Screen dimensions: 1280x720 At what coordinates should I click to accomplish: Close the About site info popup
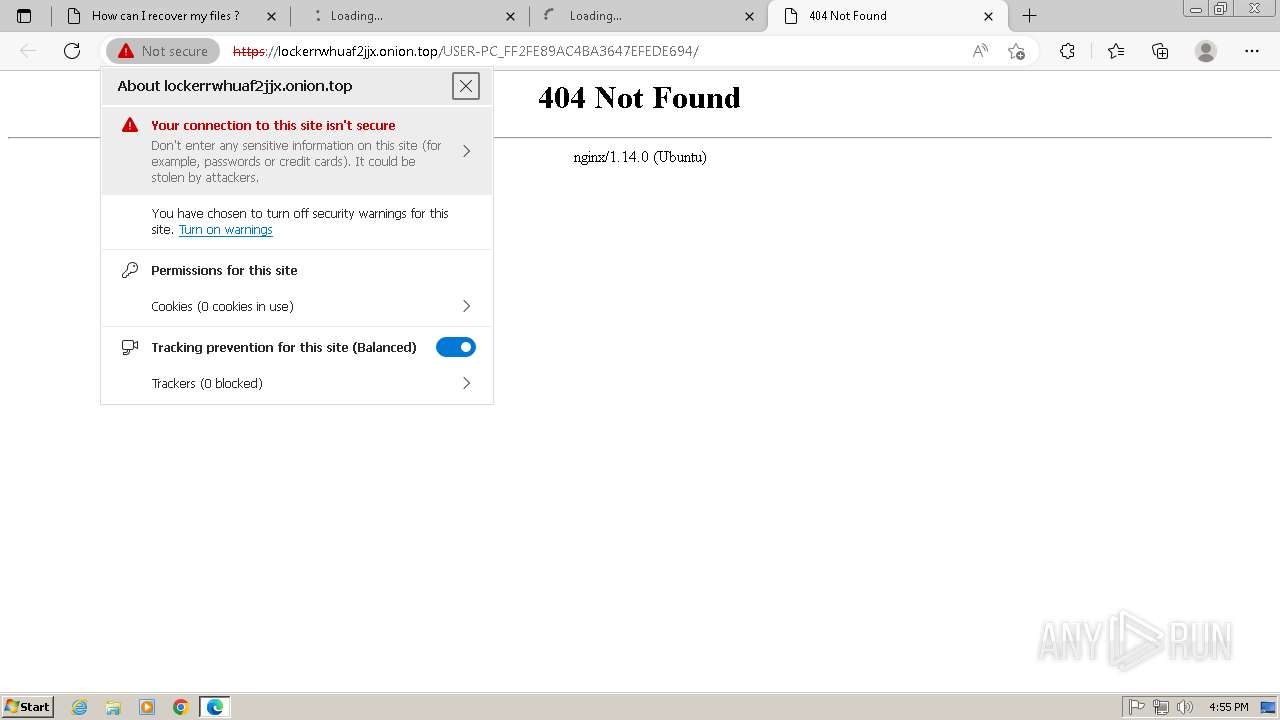tap(466, 86)
